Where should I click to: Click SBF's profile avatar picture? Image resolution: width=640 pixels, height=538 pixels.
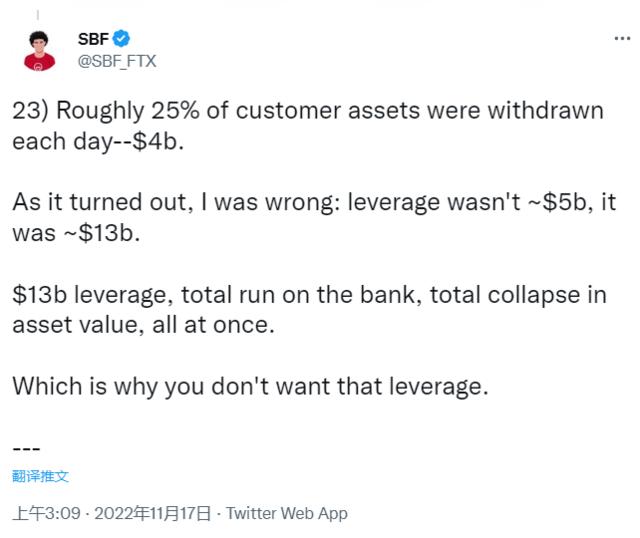40,49
